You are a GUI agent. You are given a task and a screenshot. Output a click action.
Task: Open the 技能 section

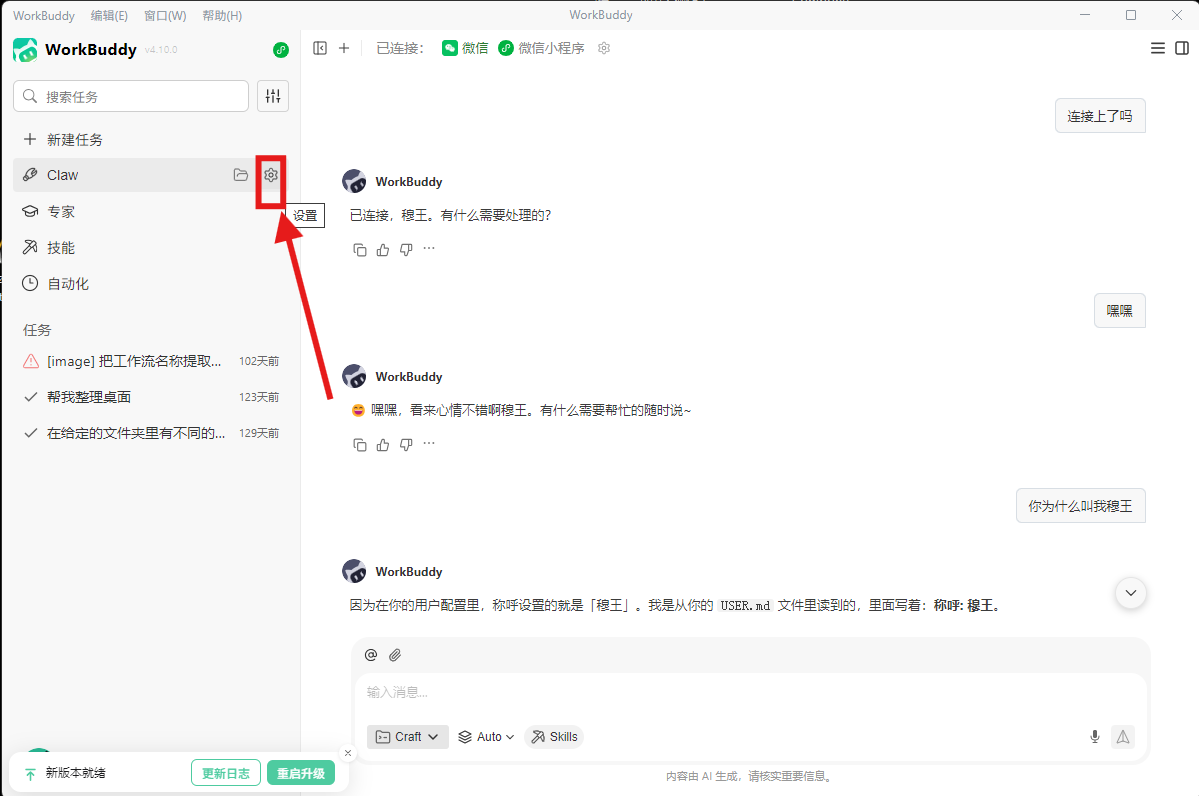(x=151, y=248)
